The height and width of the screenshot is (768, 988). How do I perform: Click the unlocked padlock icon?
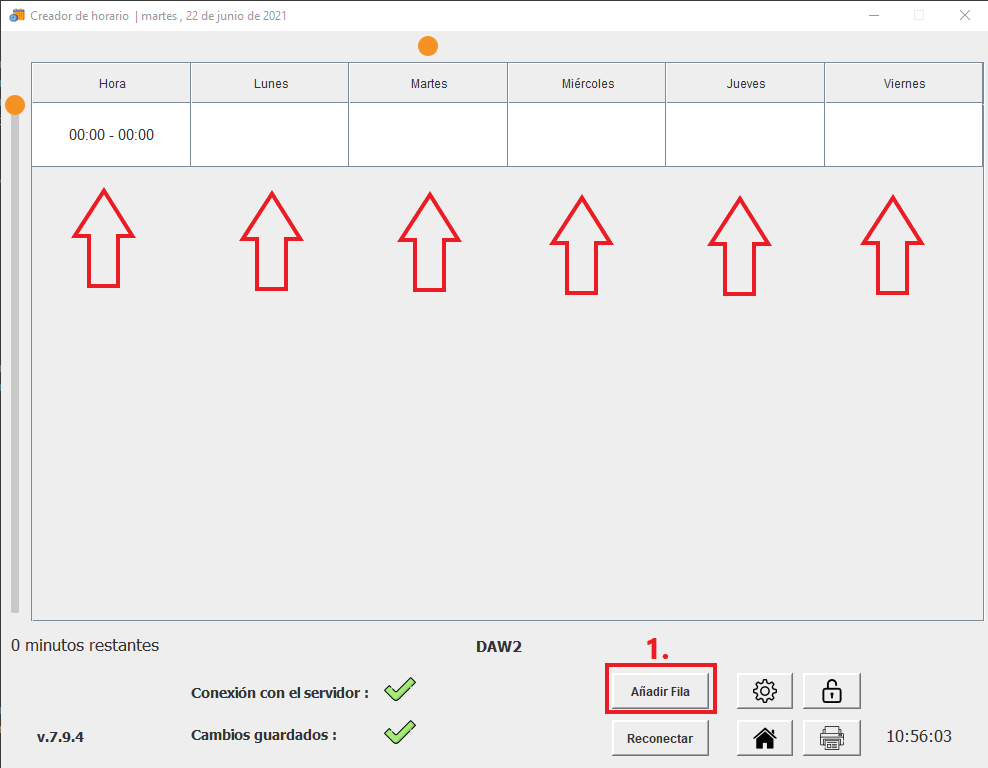(x=831, y=691)
